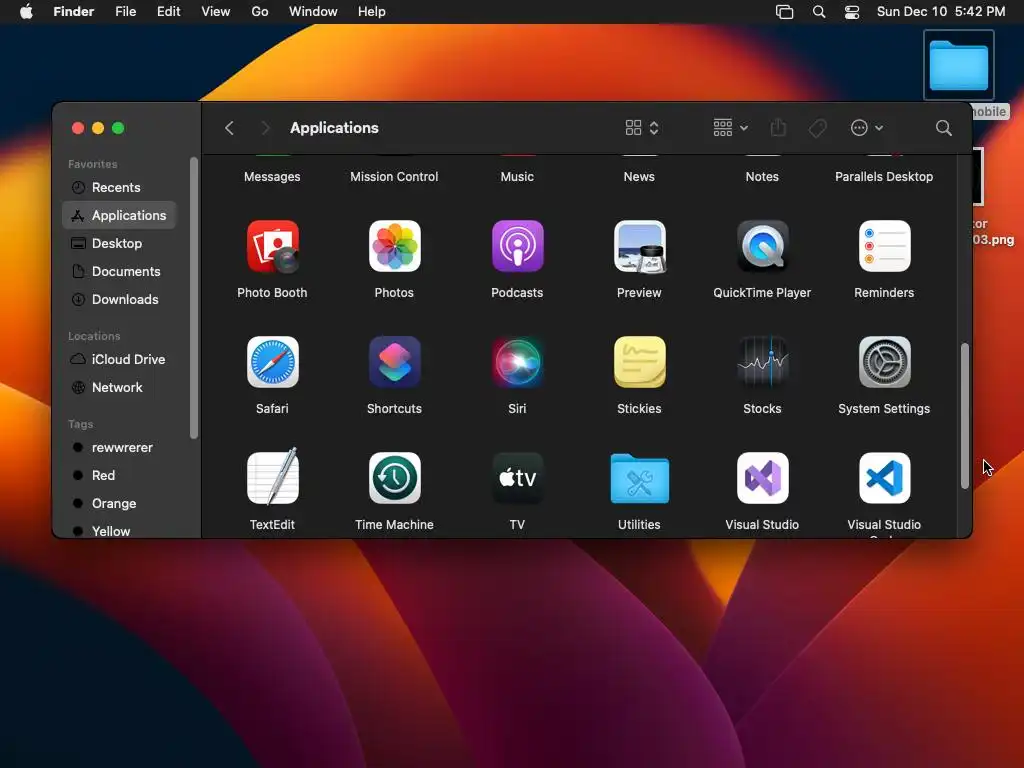Viewport: 1024px width, 768px height.
Task: Open the icon view switcher dropdown
Action: click(x=642, y=127)
